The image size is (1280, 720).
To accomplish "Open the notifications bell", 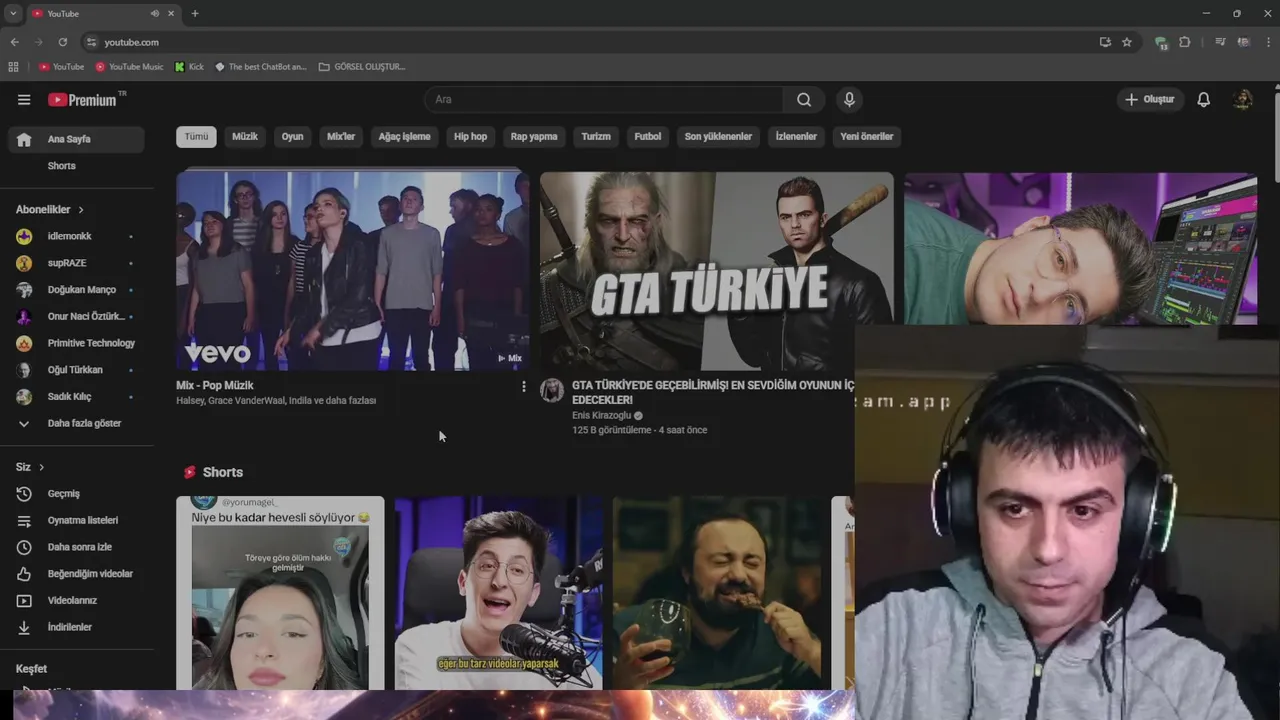I will tap(1204, 99).
